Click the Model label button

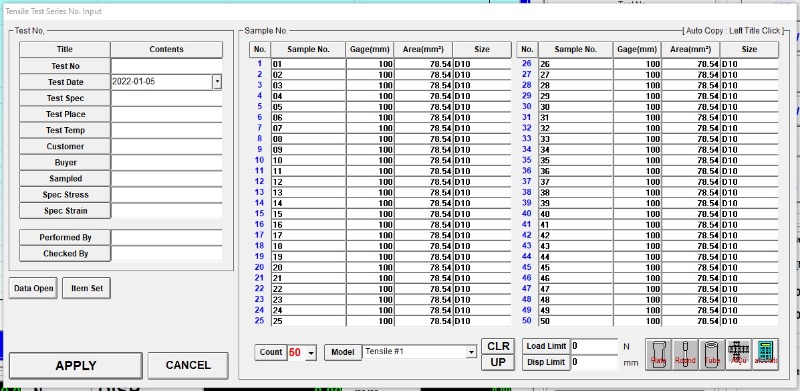click(342, 352)
